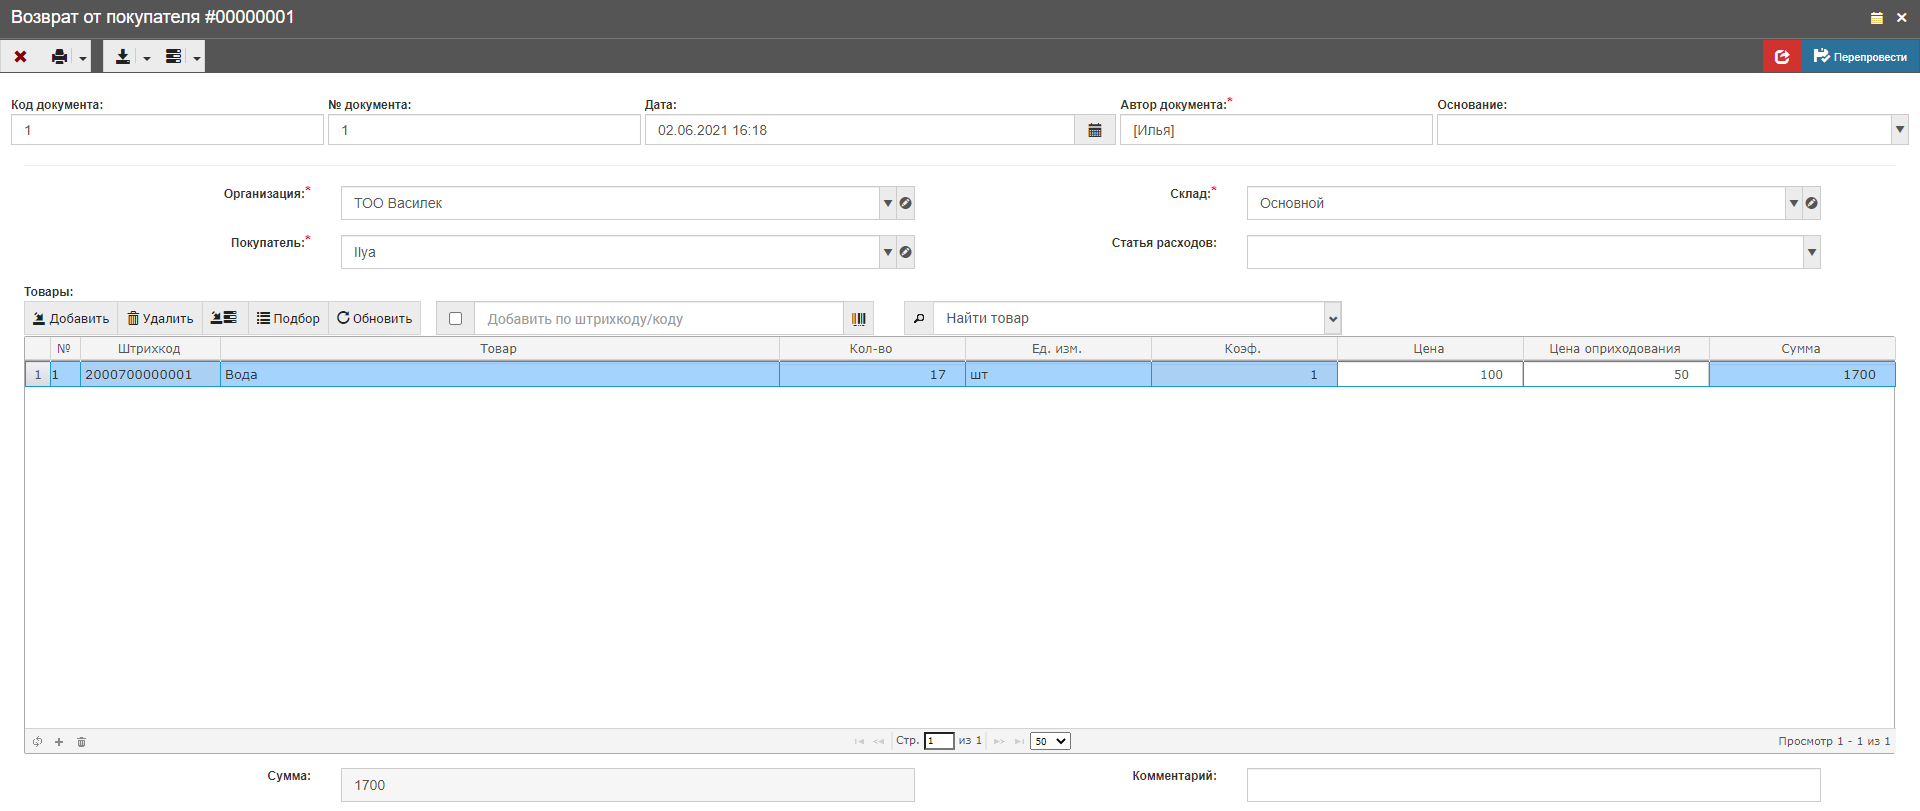Click the red undo posting button
Image resolution: width=1920 pixels, height=811 pixels.
tap(1782, 57)
